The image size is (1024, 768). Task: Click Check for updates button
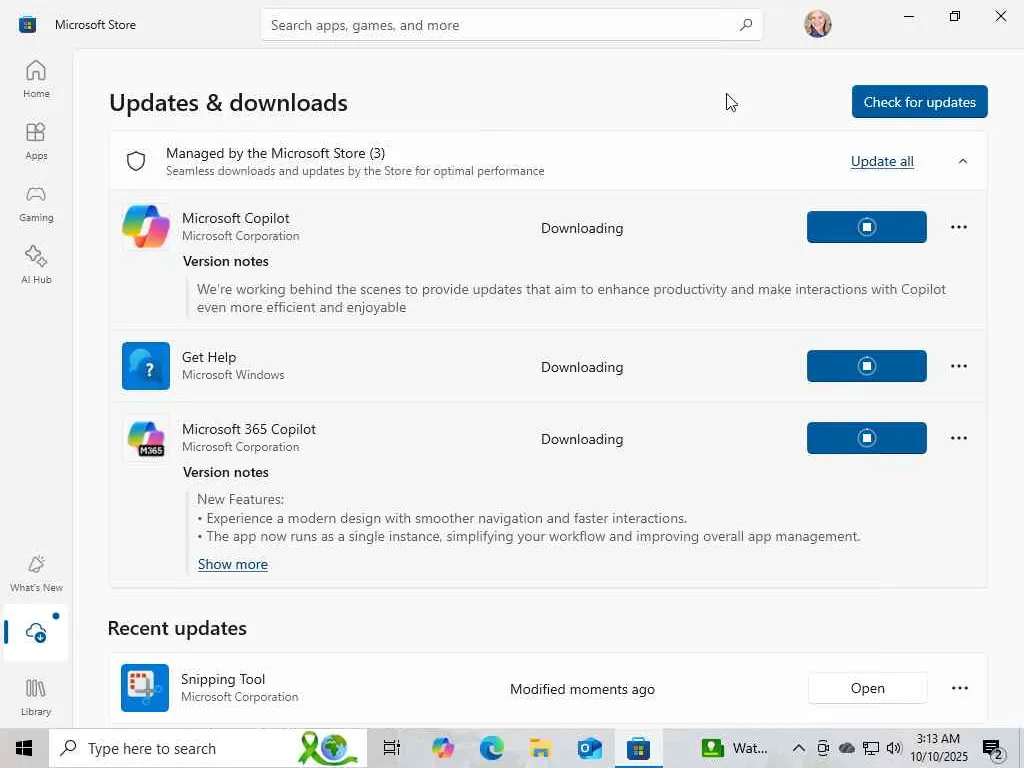pyautogui.click(x=920, y=102)
